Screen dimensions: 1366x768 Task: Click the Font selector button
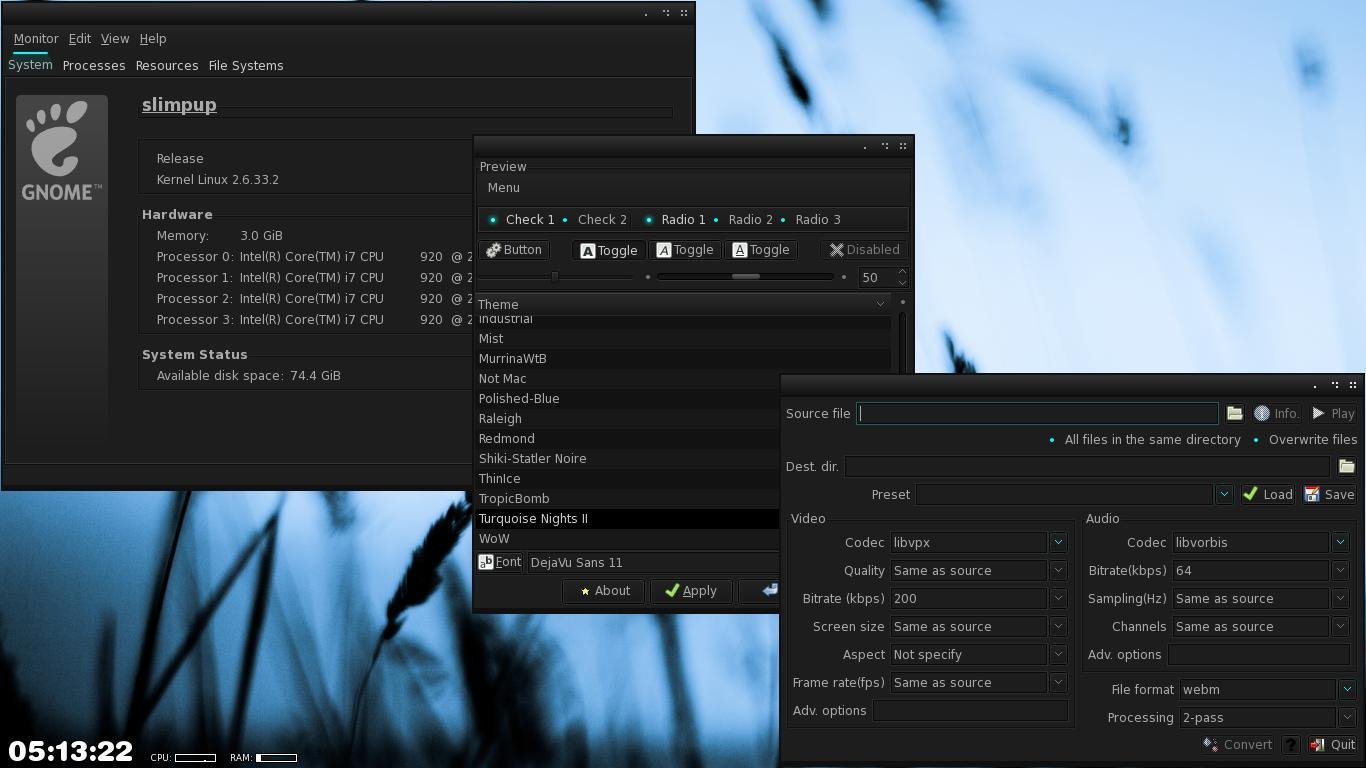[500, 562]
